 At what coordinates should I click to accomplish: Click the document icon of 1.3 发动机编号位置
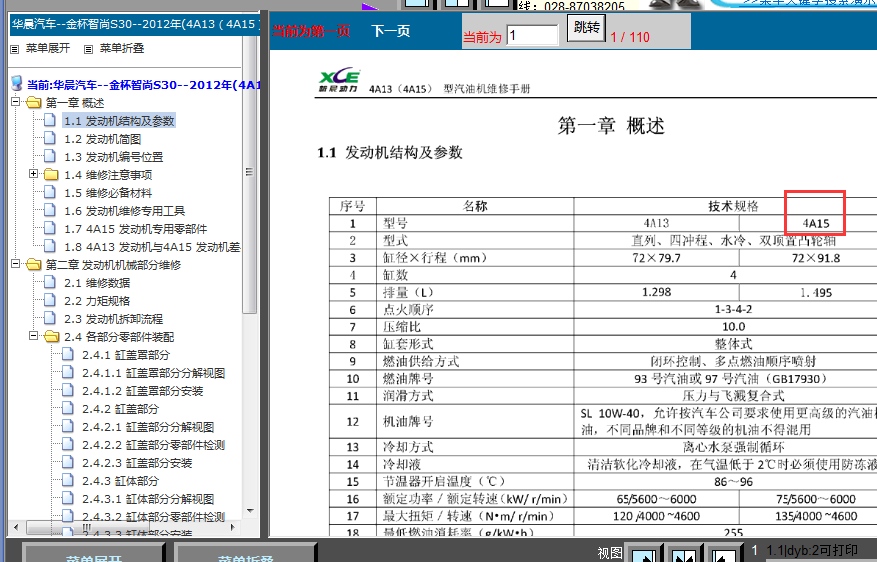click(50, 156)
